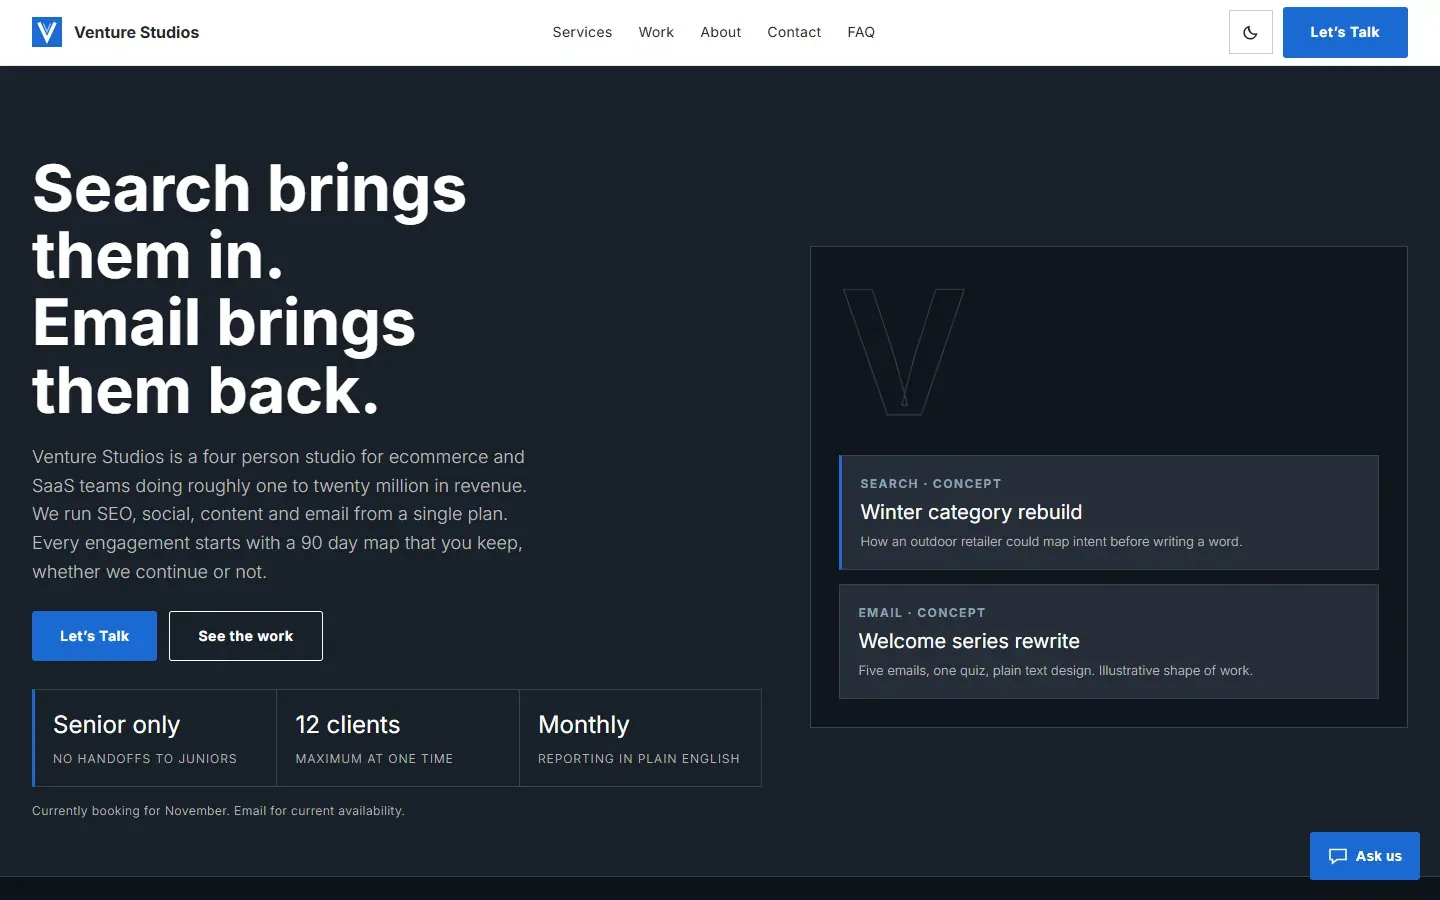Viewport: 1440px width, 900px height.
Task: Go to the Work navigation link
Action: click(656, 32)
